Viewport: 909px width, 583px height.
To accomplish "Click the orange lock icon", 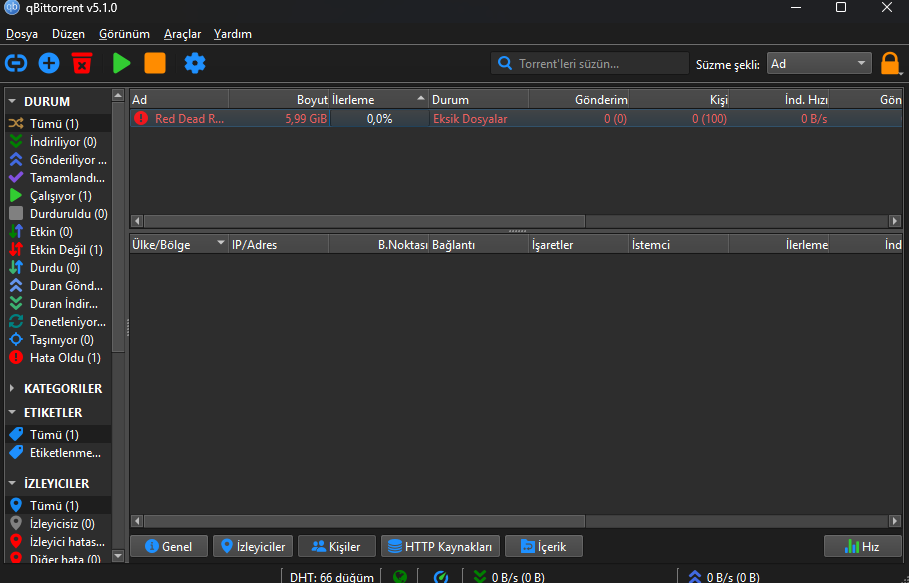I will coord(890,64).
